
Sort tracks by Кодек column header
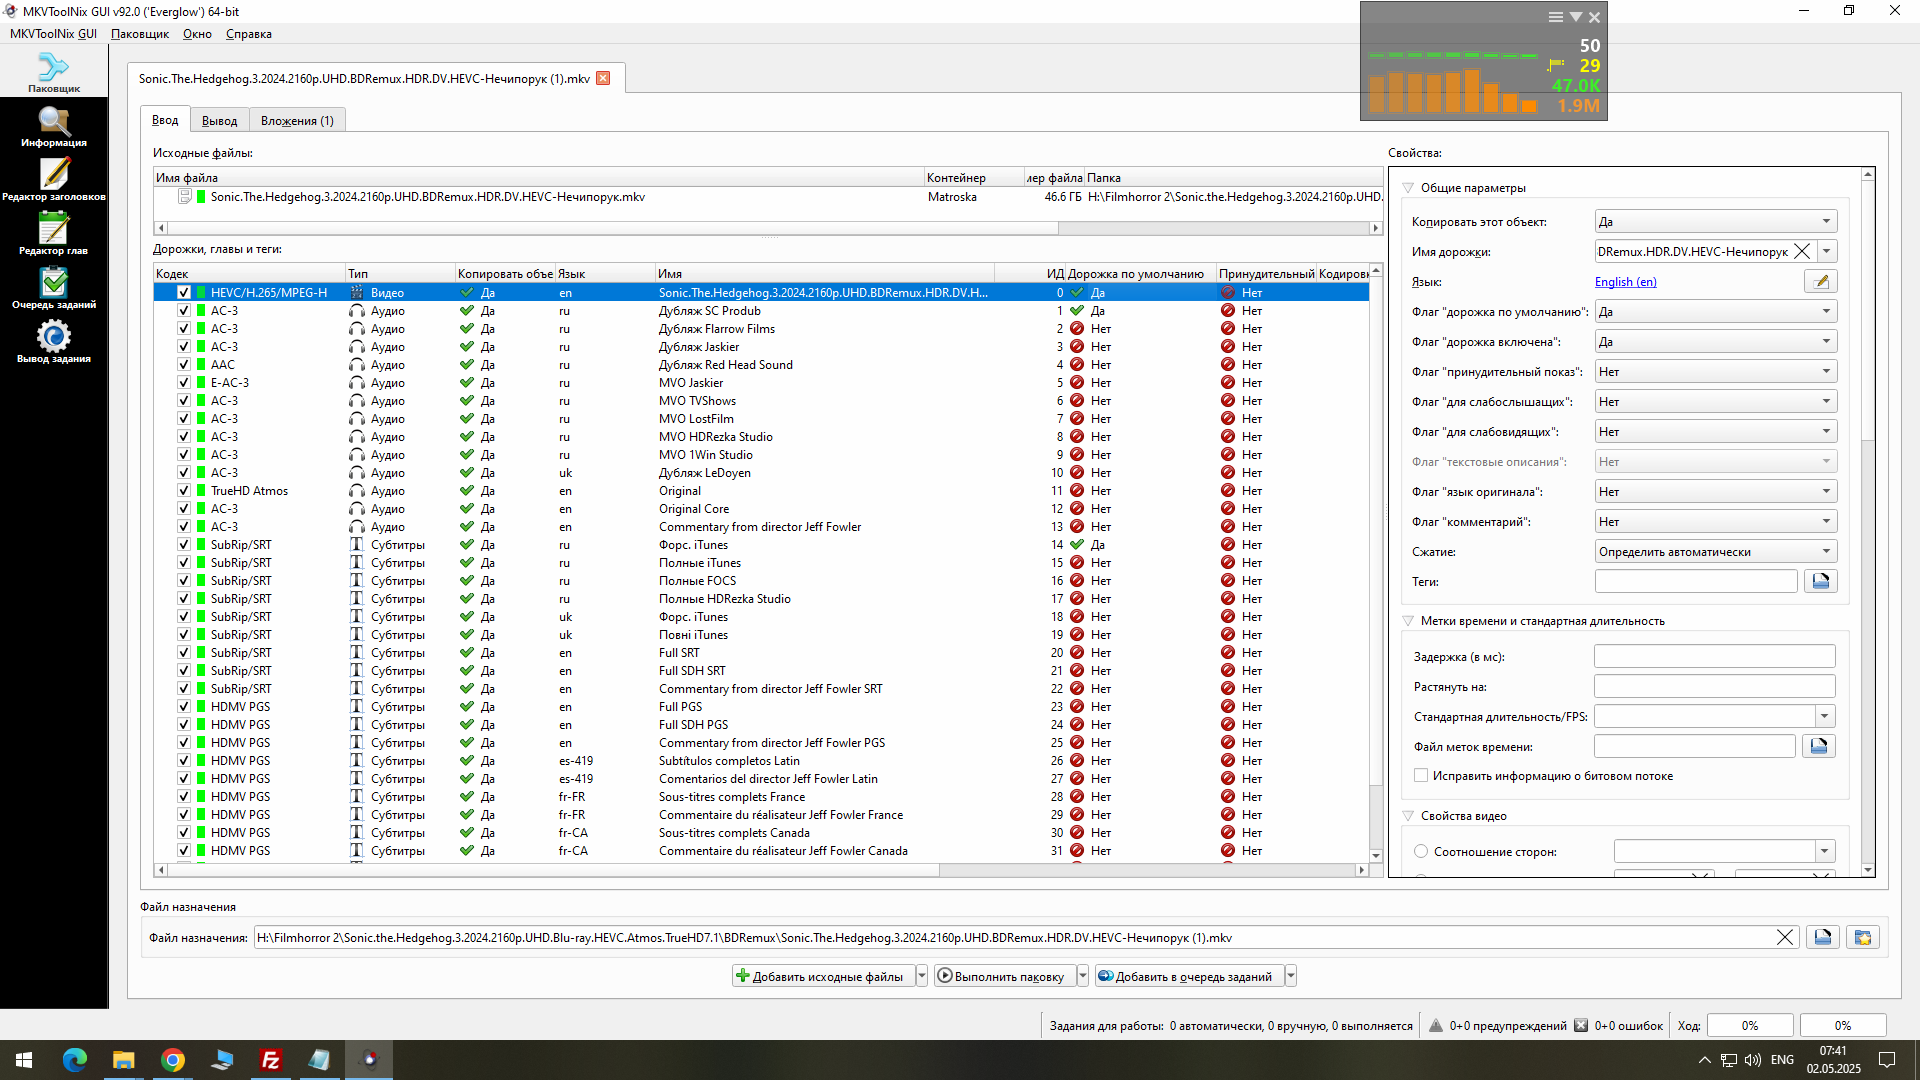(x=249, y=274)
